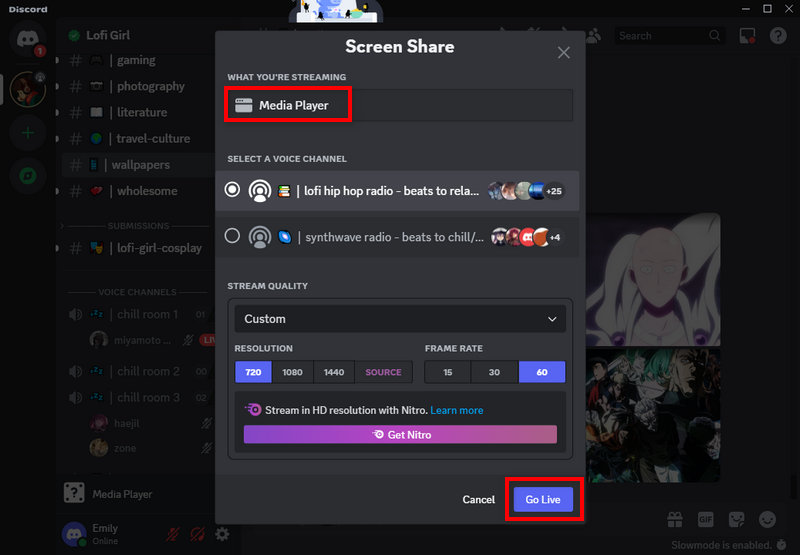Open the Custom stream quality dropdown
The width and height of the screenshot is (800, 555).
(400, 319)
